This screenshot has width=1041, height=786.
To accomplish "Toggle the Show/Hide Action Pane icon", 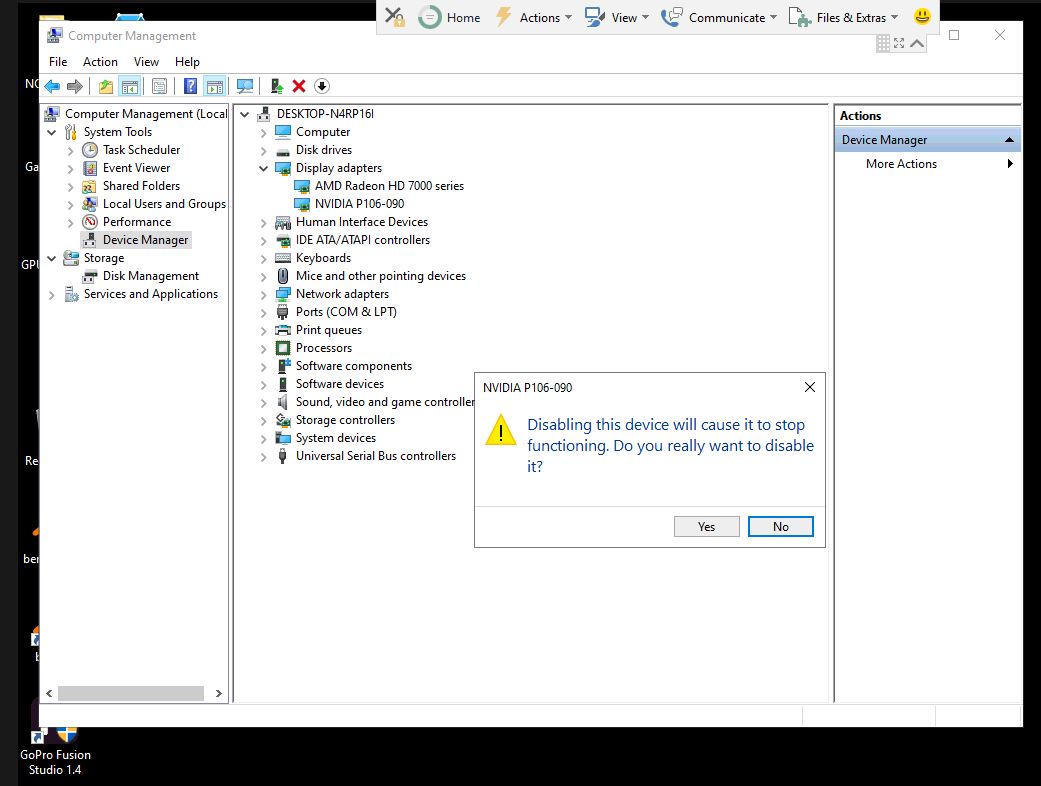I will (x=214, y=86).
